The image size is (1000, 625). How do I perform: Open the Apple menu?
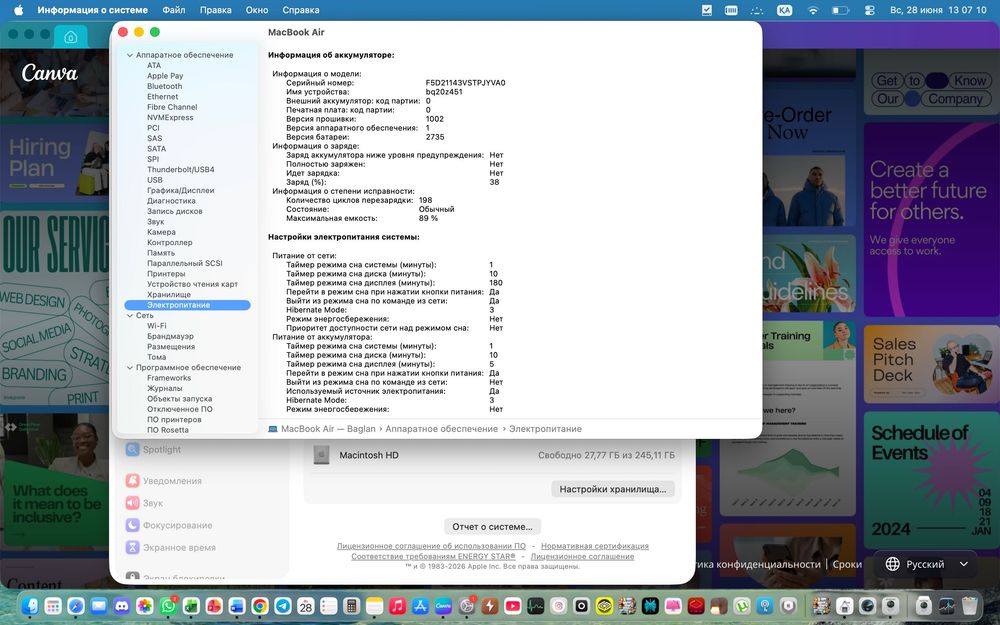pos(18,10)
